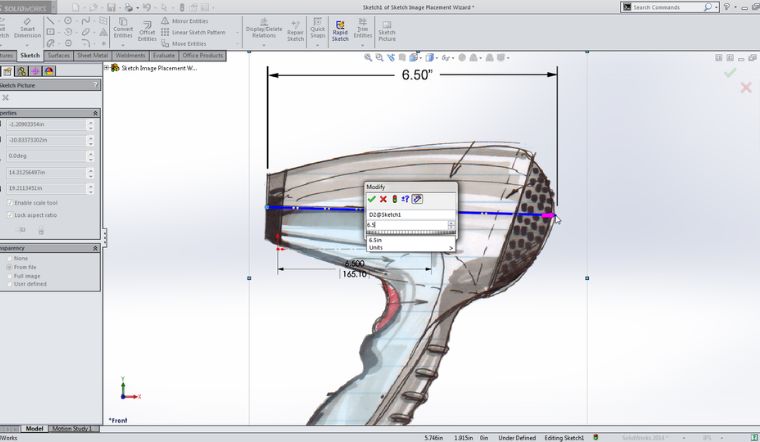Viewport: 760px width, 442px height.
Task: Toggle the Mark for drawing icon in Modify
Action: (417, 199)
